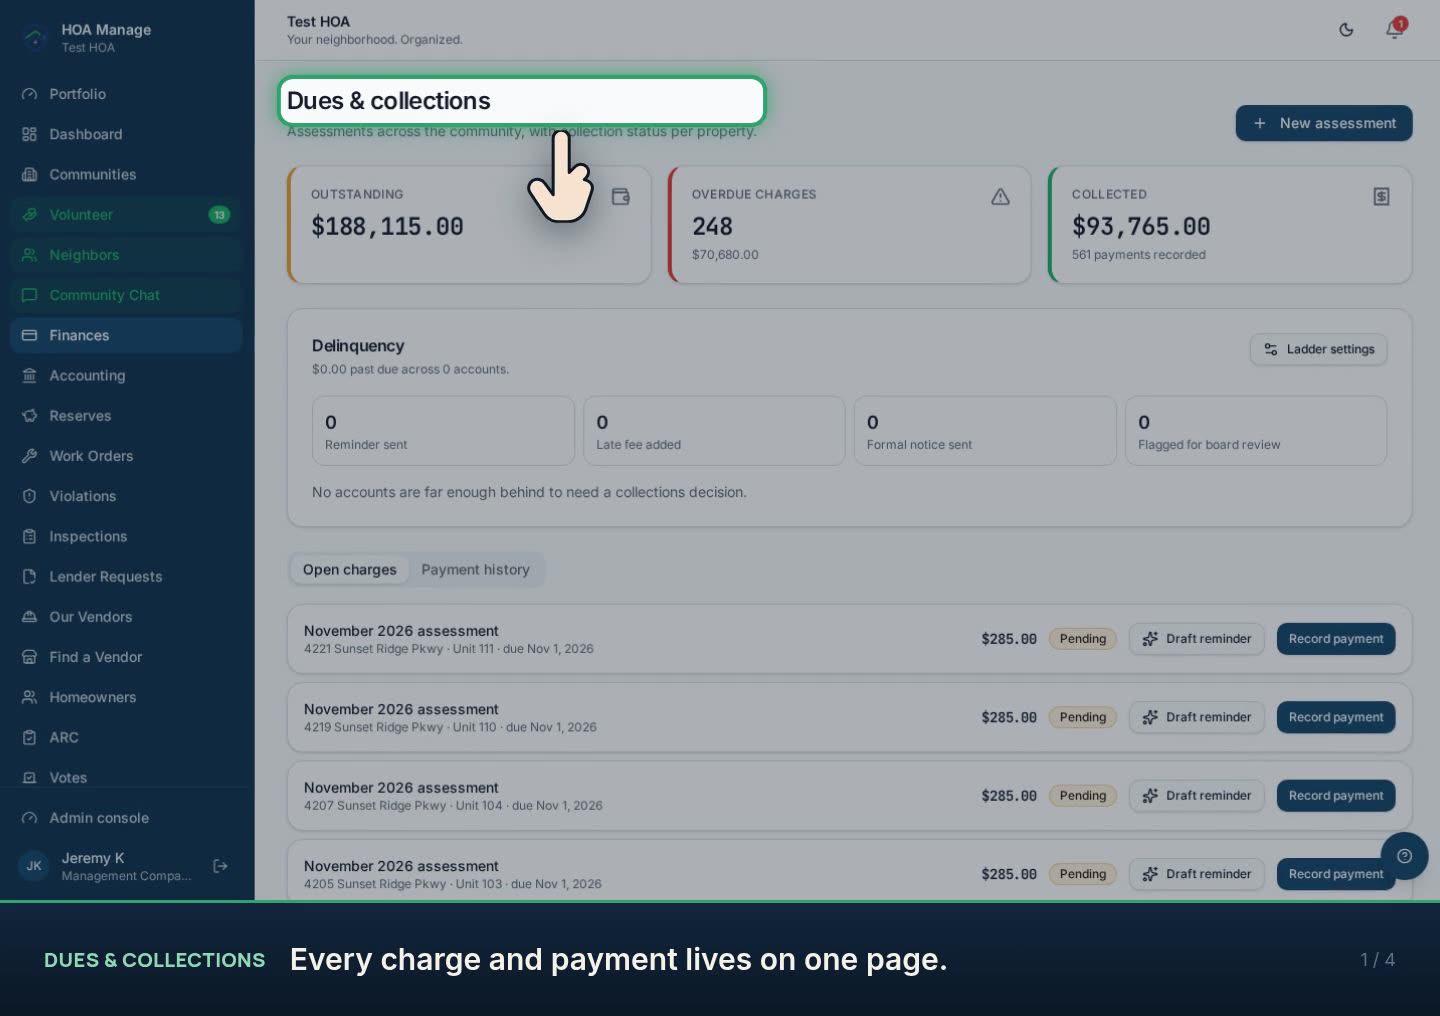Record payment for Unit 104 charge

point(1335,795)
